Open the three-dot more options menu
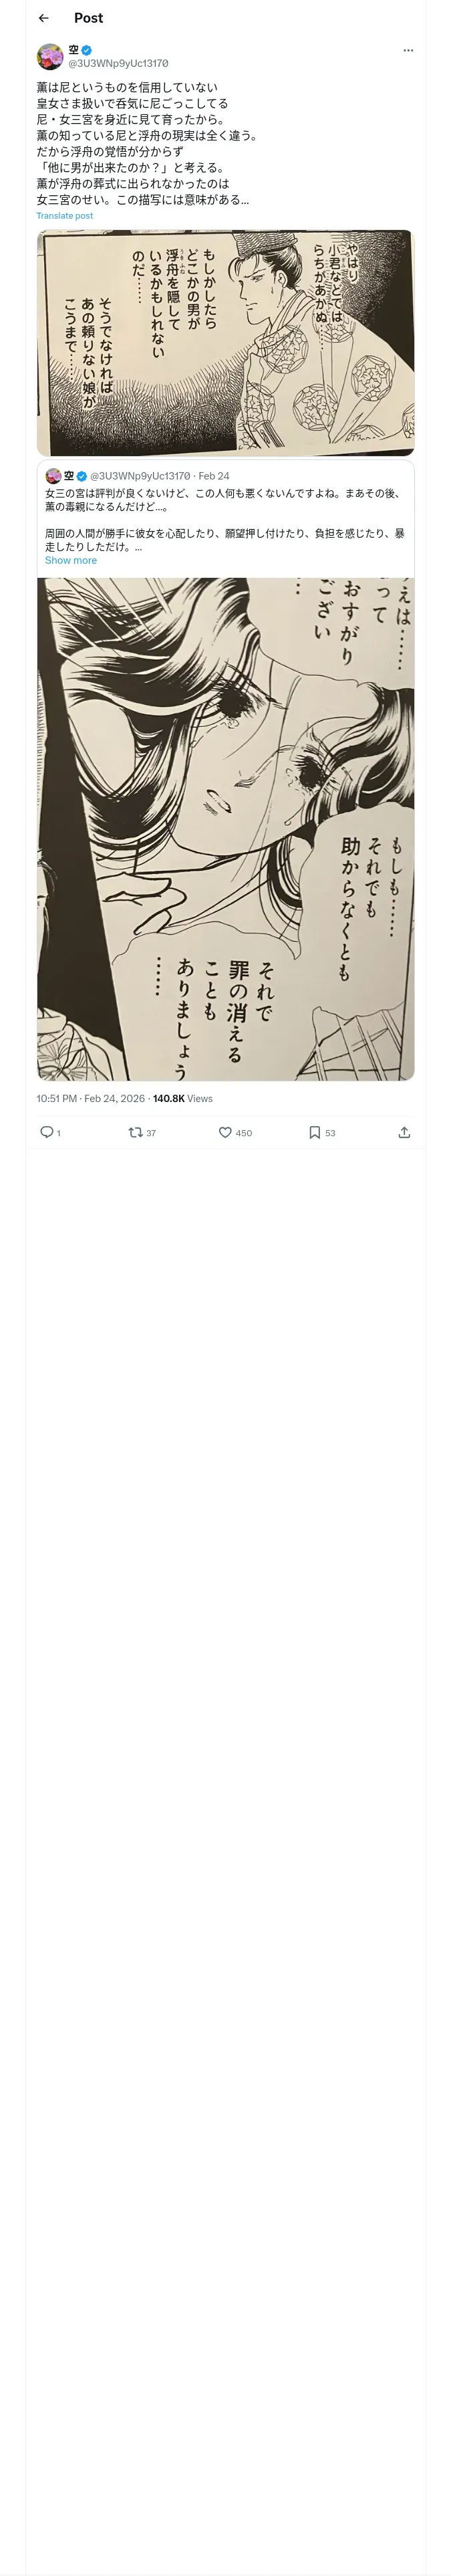 pyautogui.click(x=407, y=50)
